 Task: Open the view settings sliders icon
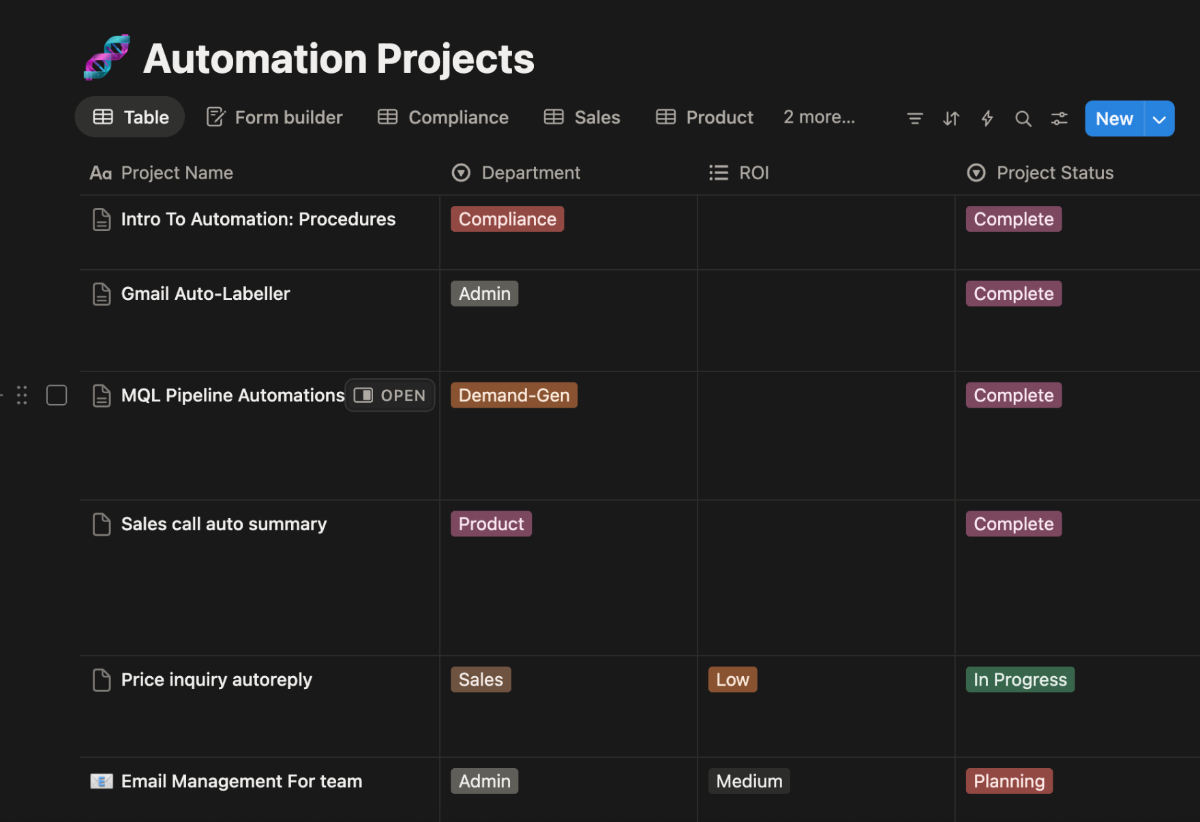(1059, 118)
